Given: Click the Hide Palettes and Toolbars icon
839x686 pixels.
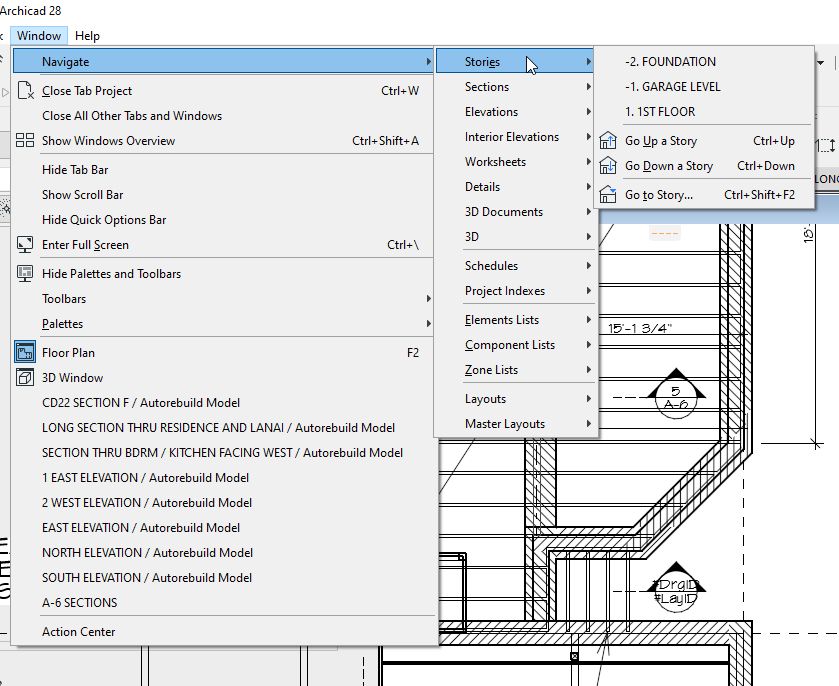Looking at the screenshot, I should point(25,273).
